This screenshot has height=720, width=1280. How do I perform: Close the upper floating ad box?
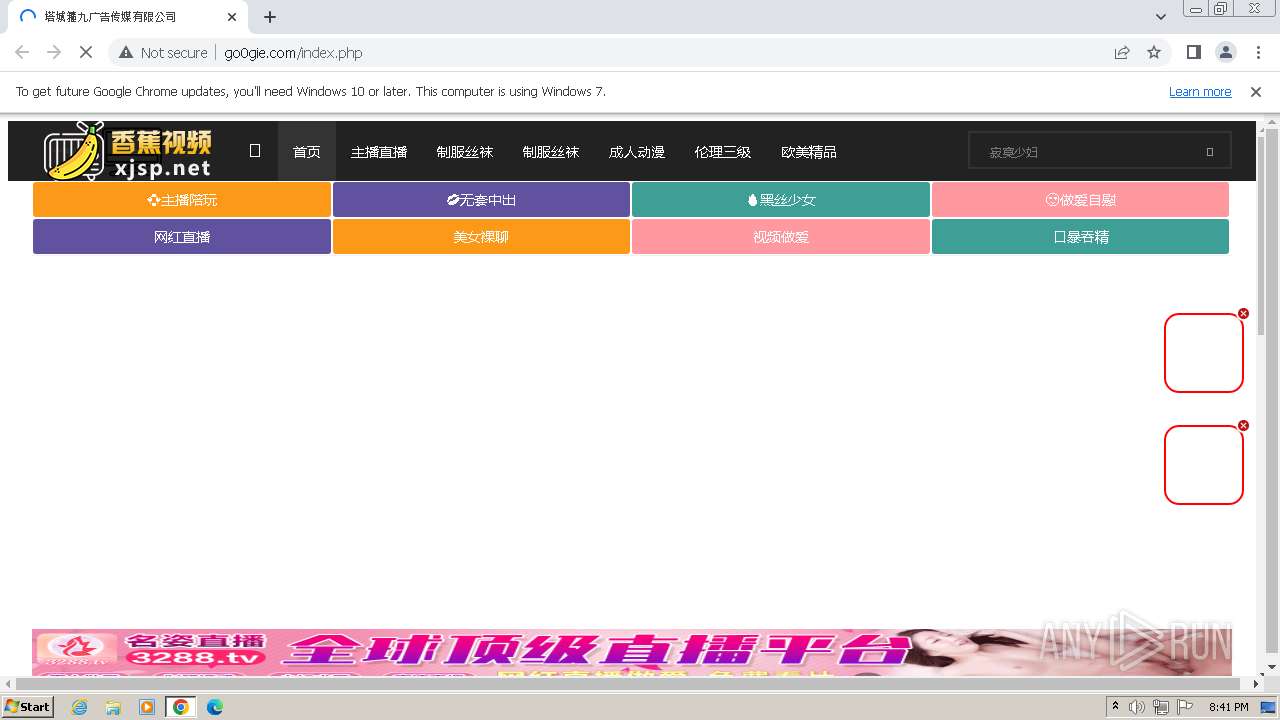[x=1243, y=314]
